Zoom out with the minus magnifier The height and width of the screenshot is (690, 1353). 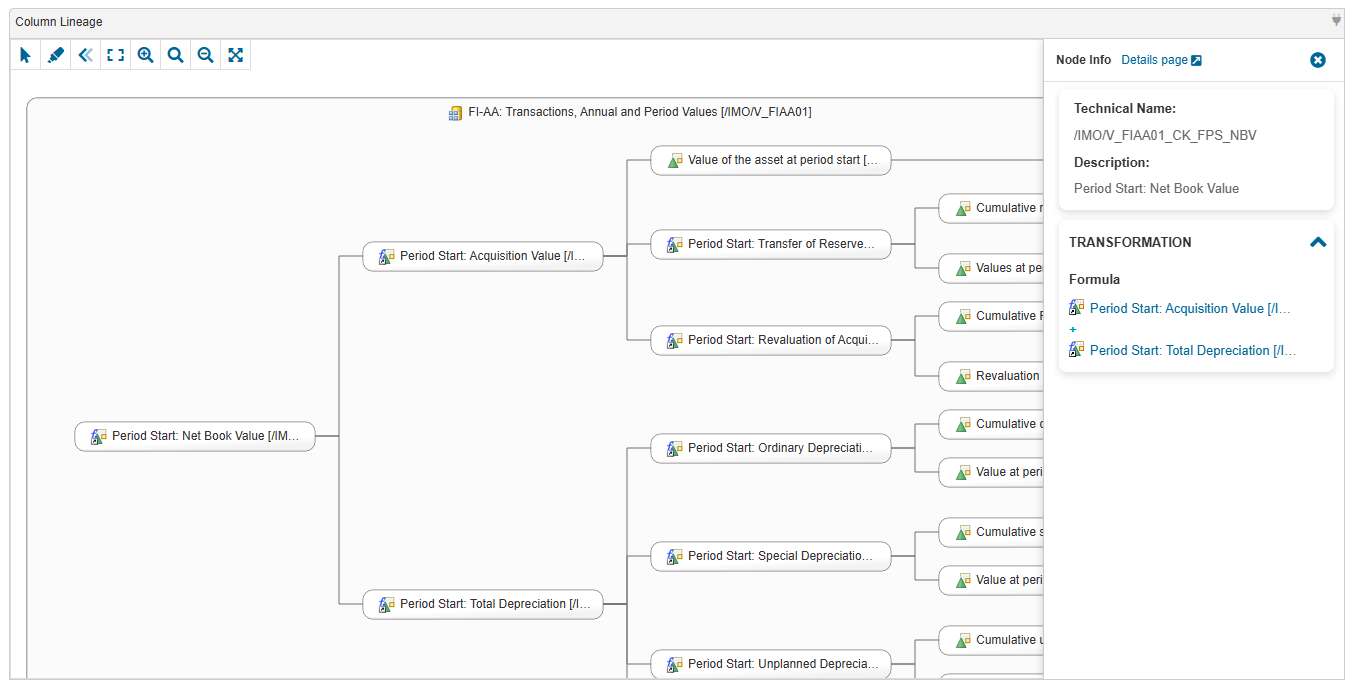(x=206, y=55)
